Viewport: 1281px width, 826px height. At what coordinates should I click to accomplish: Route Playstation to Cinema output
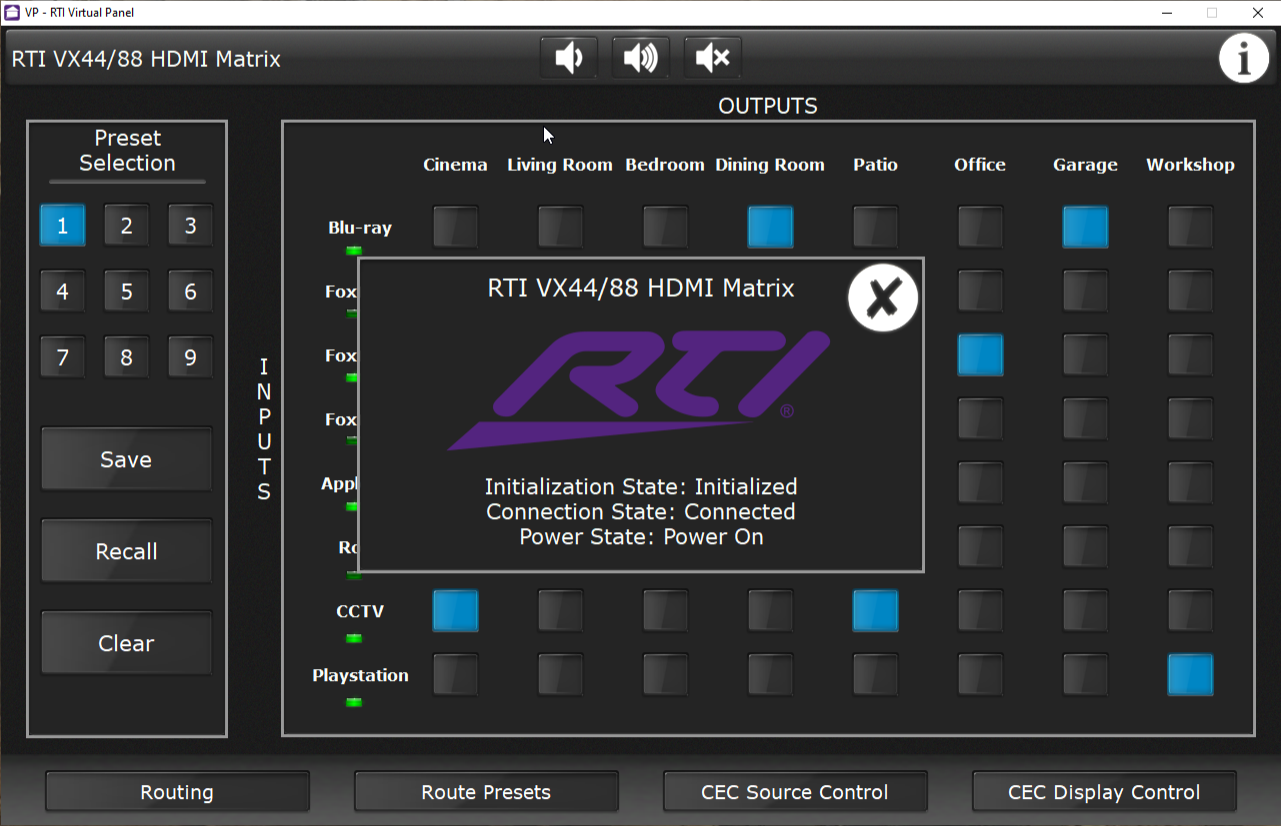[455, 675]
